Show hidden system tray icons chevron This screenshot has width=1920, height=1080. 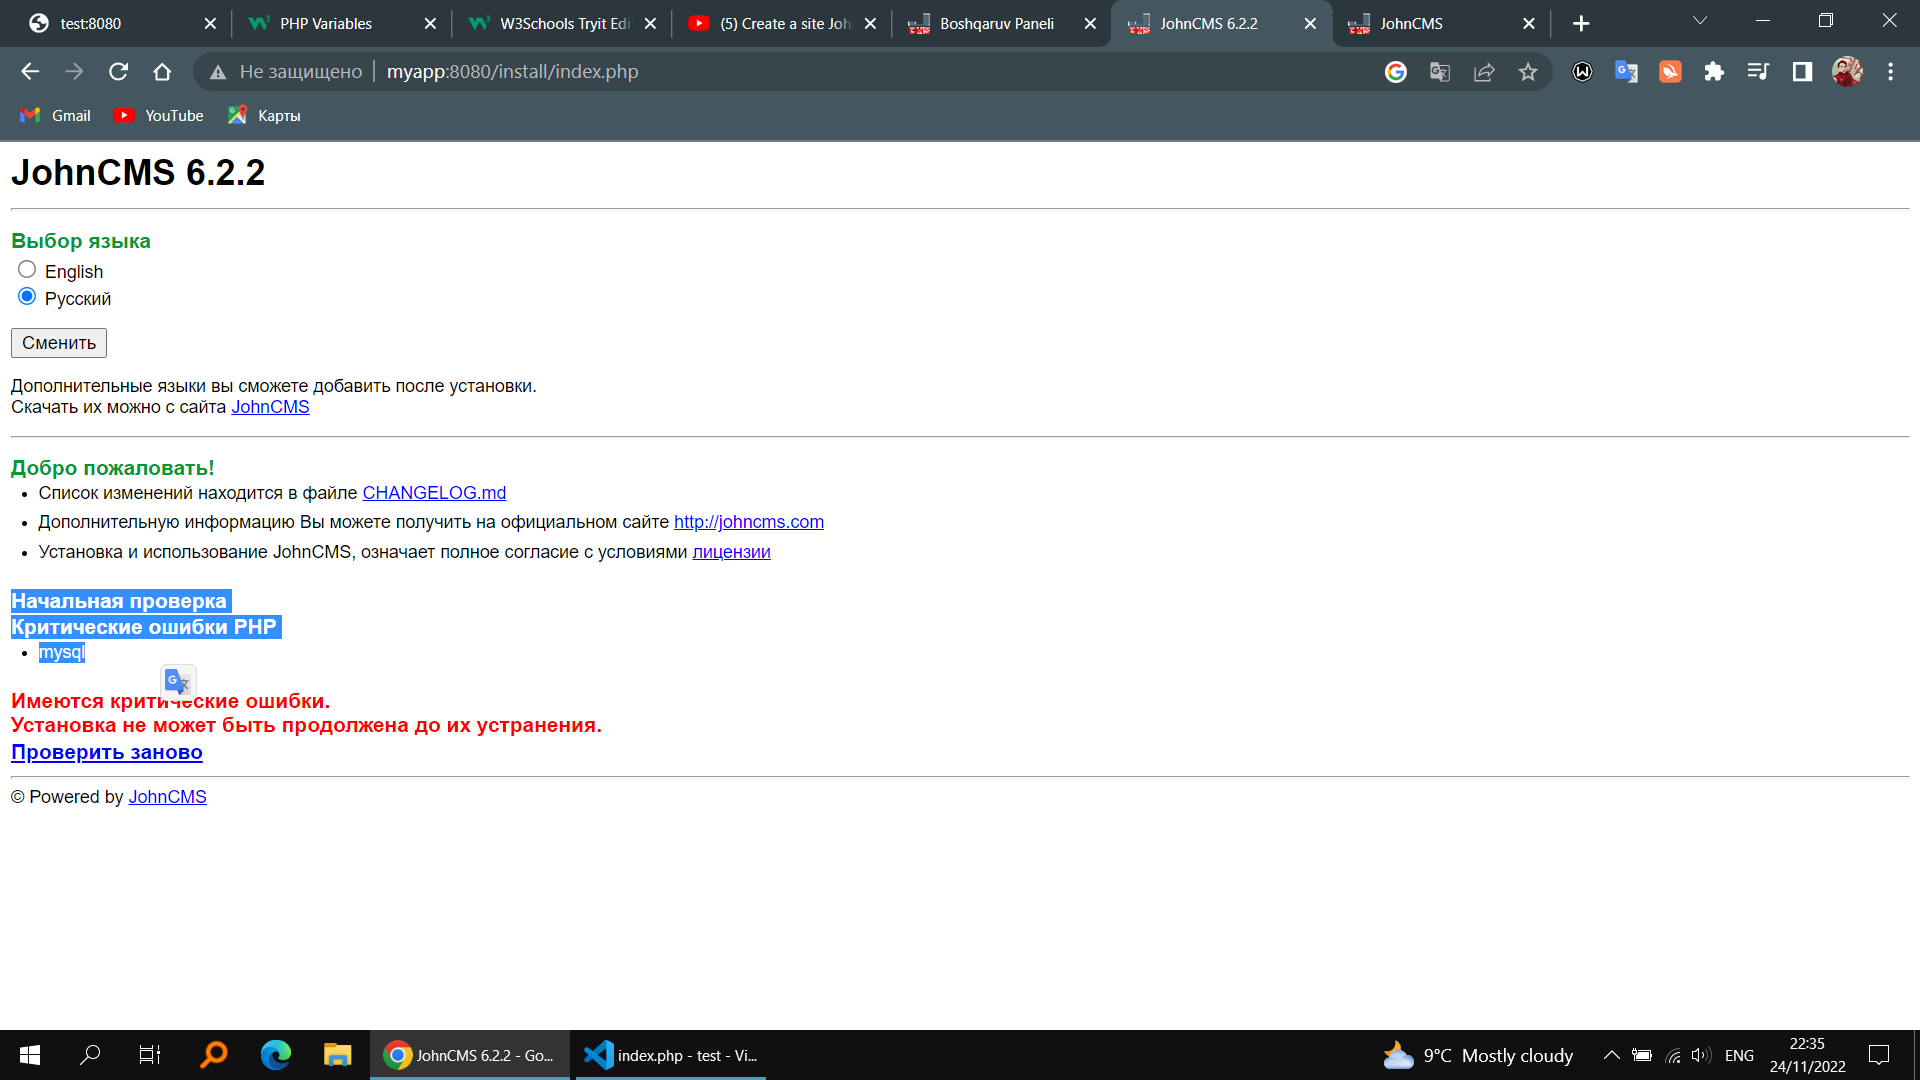1611,1055
